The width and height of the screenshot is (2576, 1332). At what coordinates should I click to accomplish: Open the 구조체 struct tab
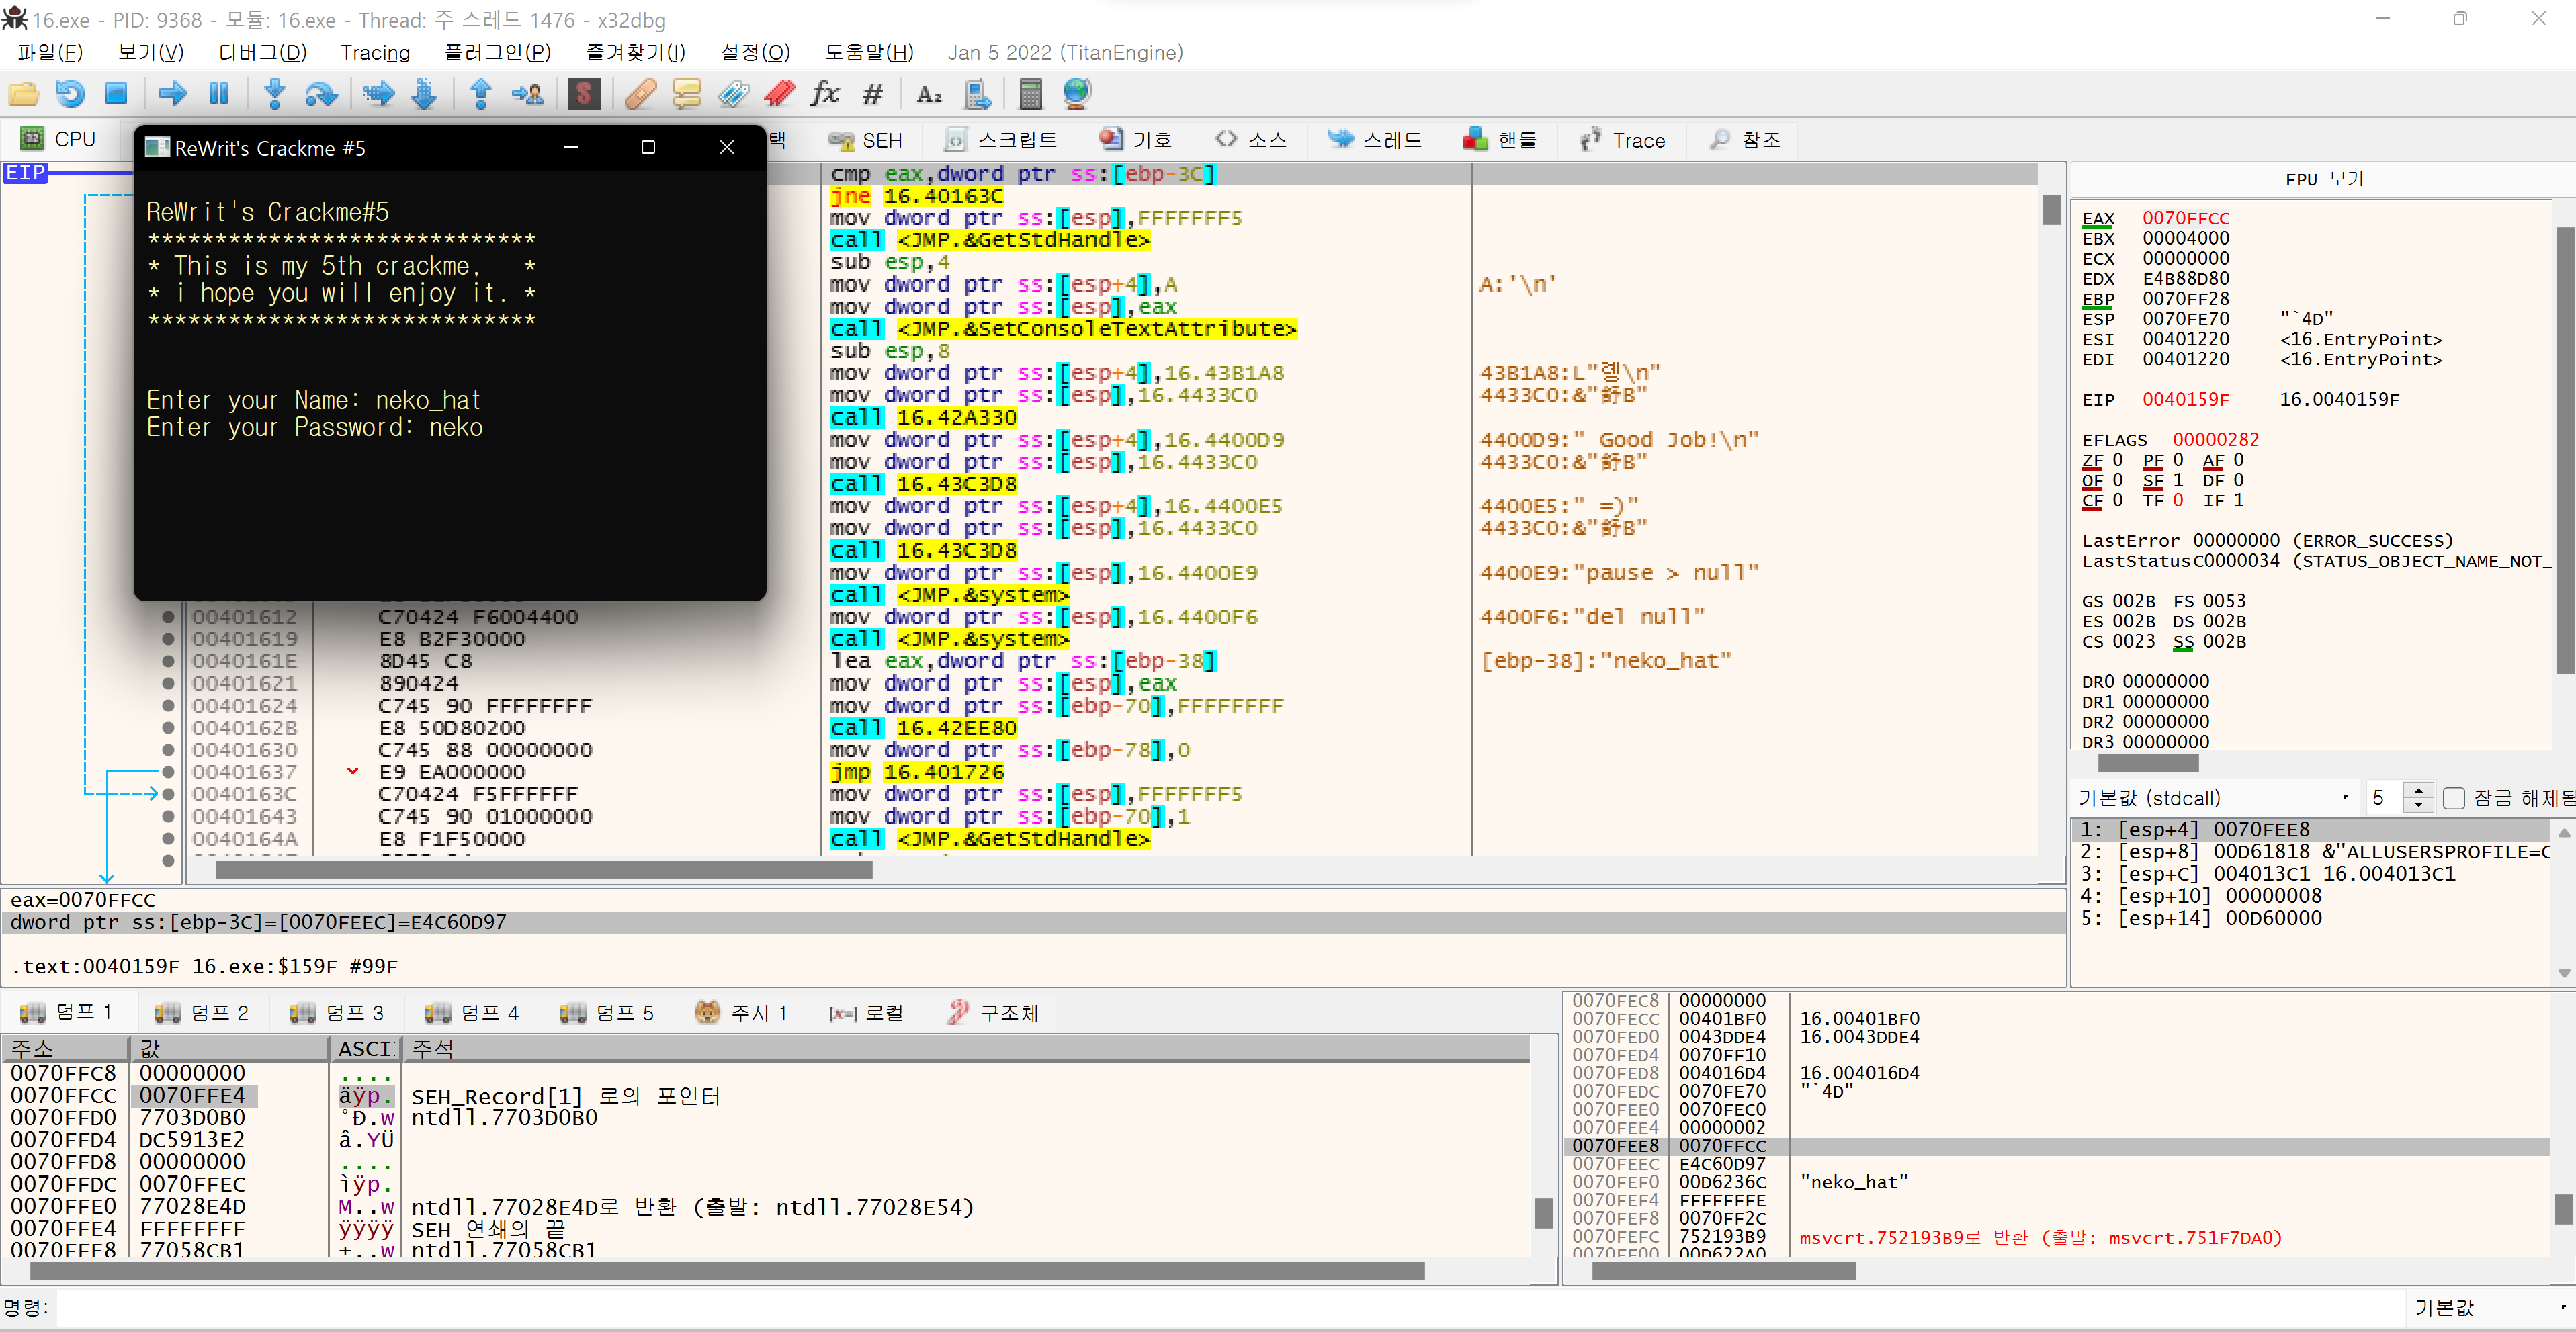993,1013
